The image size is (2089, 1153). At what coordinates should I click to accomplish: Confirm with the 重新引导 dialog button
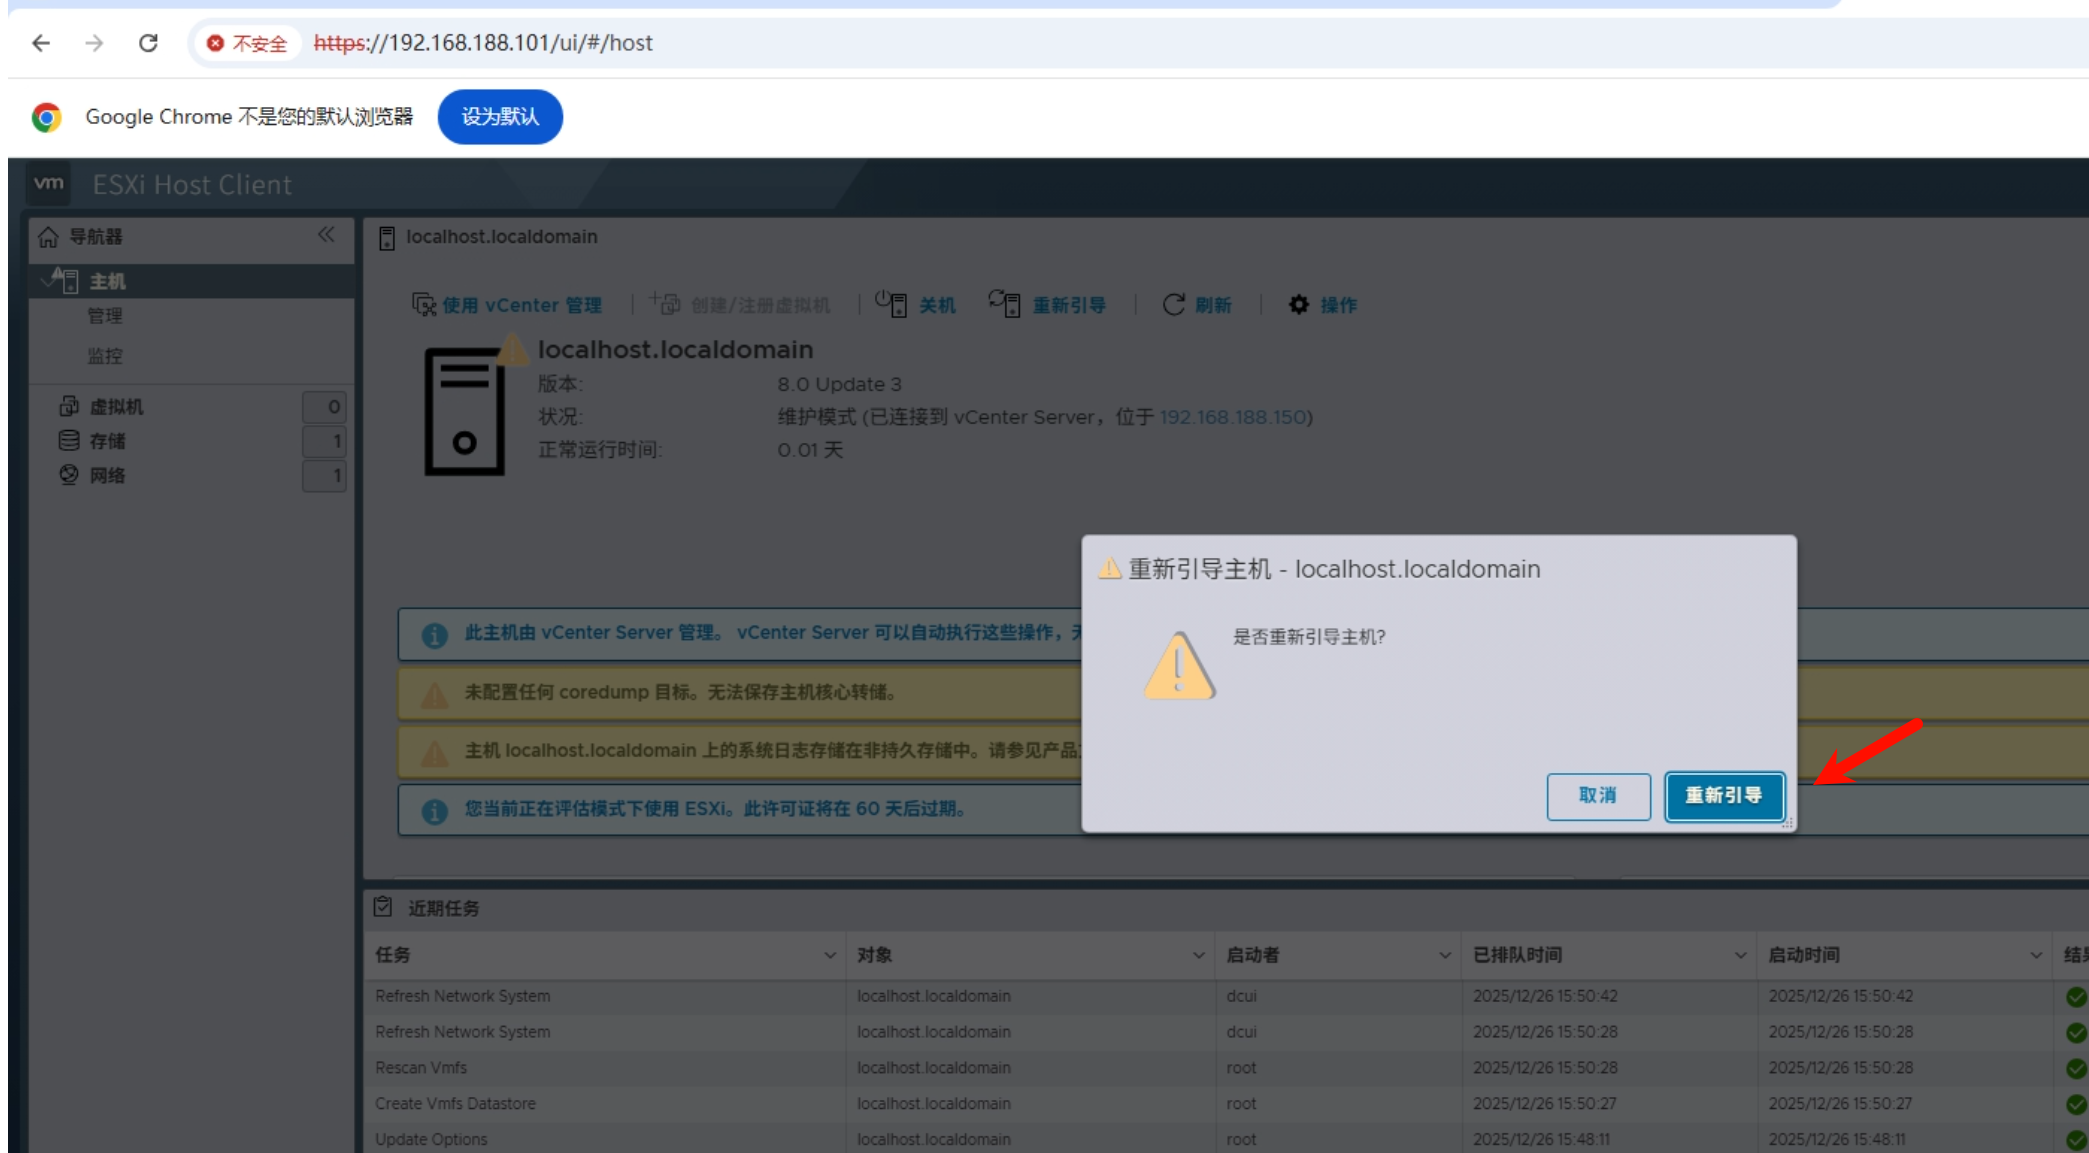(1723, 796)
